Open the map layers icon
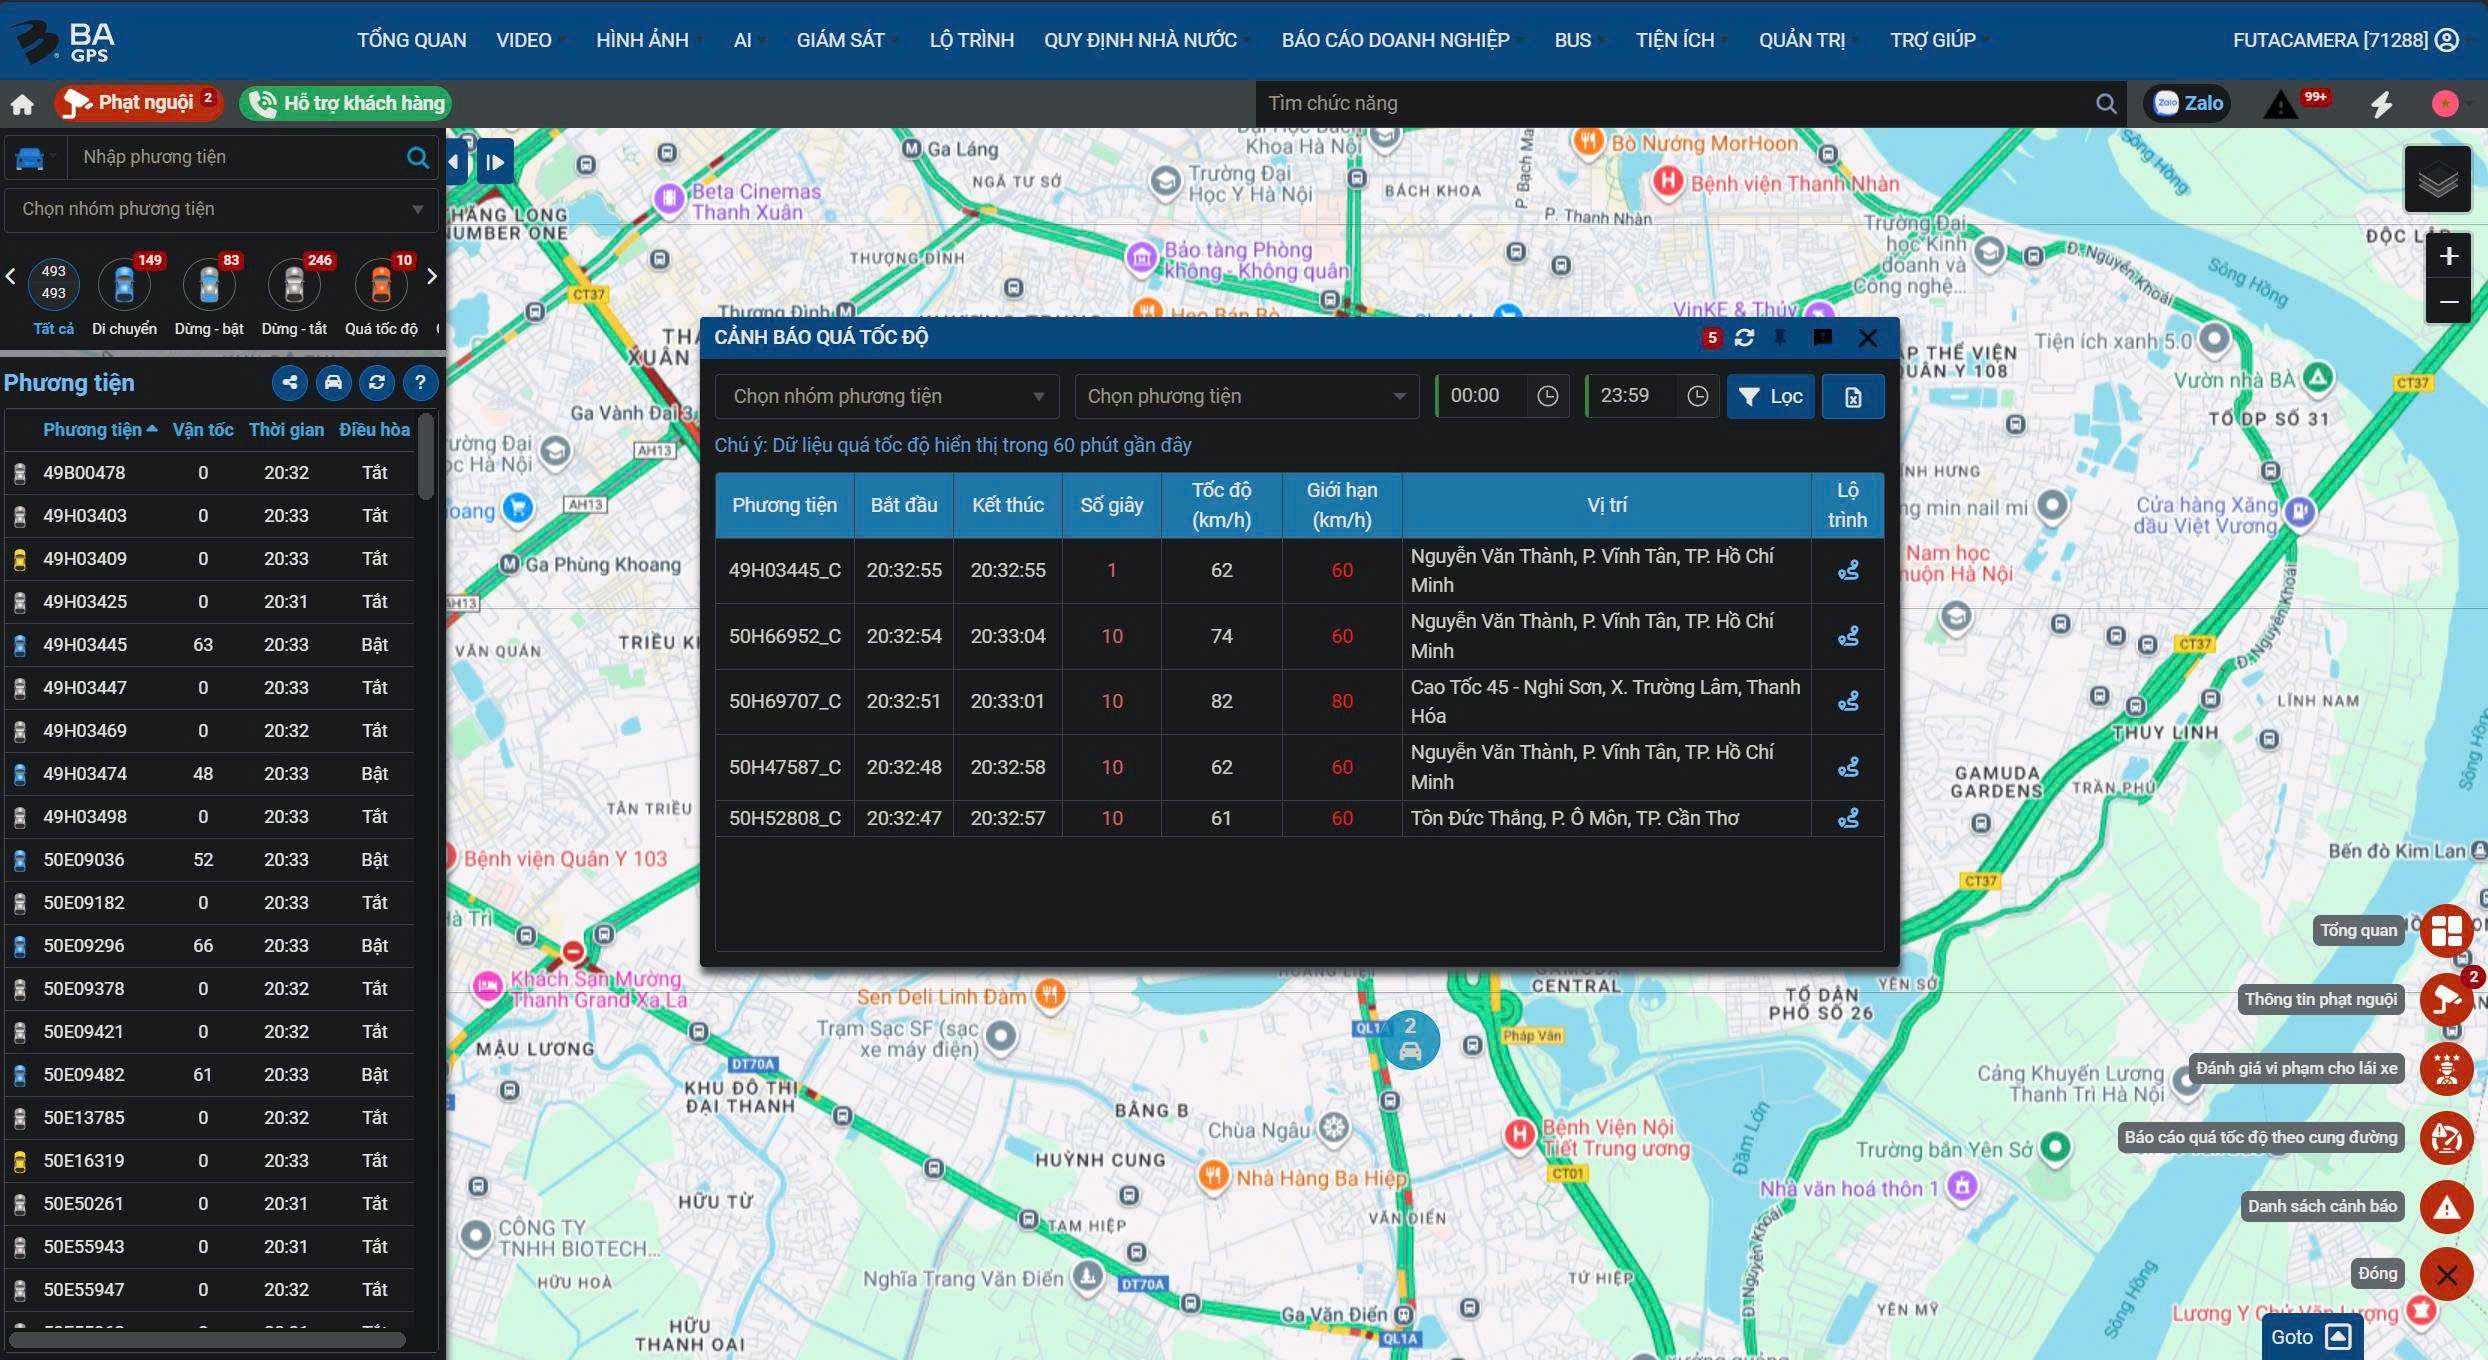Viewport: 2488px width, 1360px height. point(2437,180)
